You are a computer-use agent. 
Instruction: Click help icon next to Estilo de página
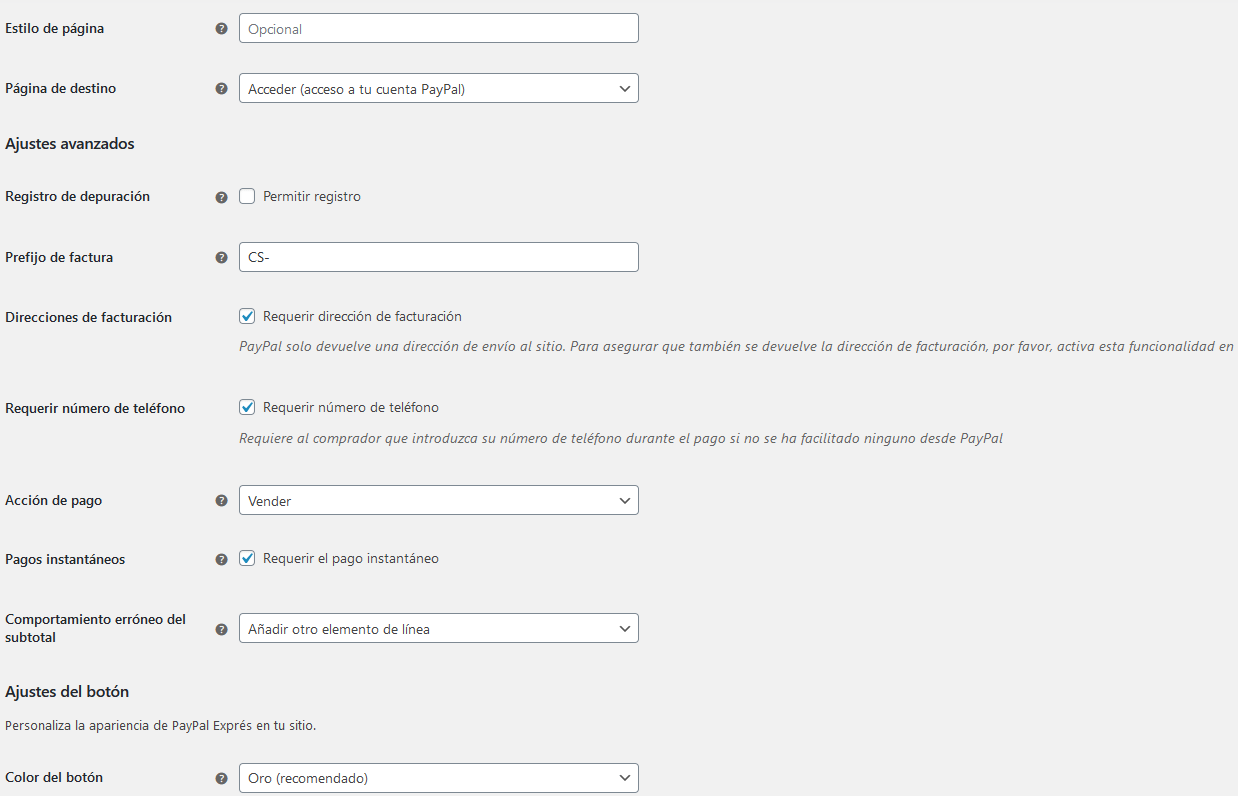[222, 28]
